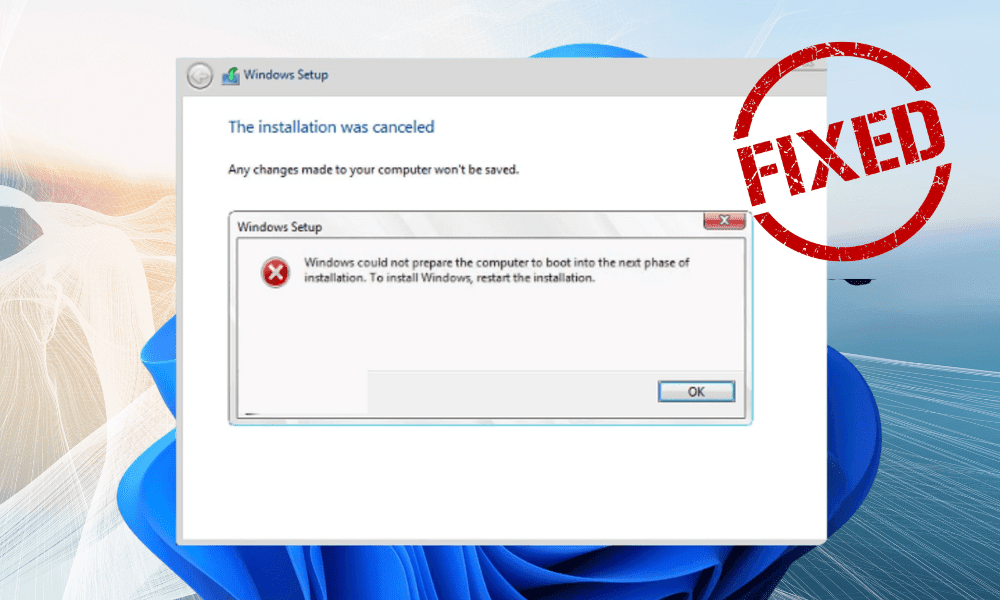Click the 'Windows Setup' title in the outer window header

(x=286, y=75)
